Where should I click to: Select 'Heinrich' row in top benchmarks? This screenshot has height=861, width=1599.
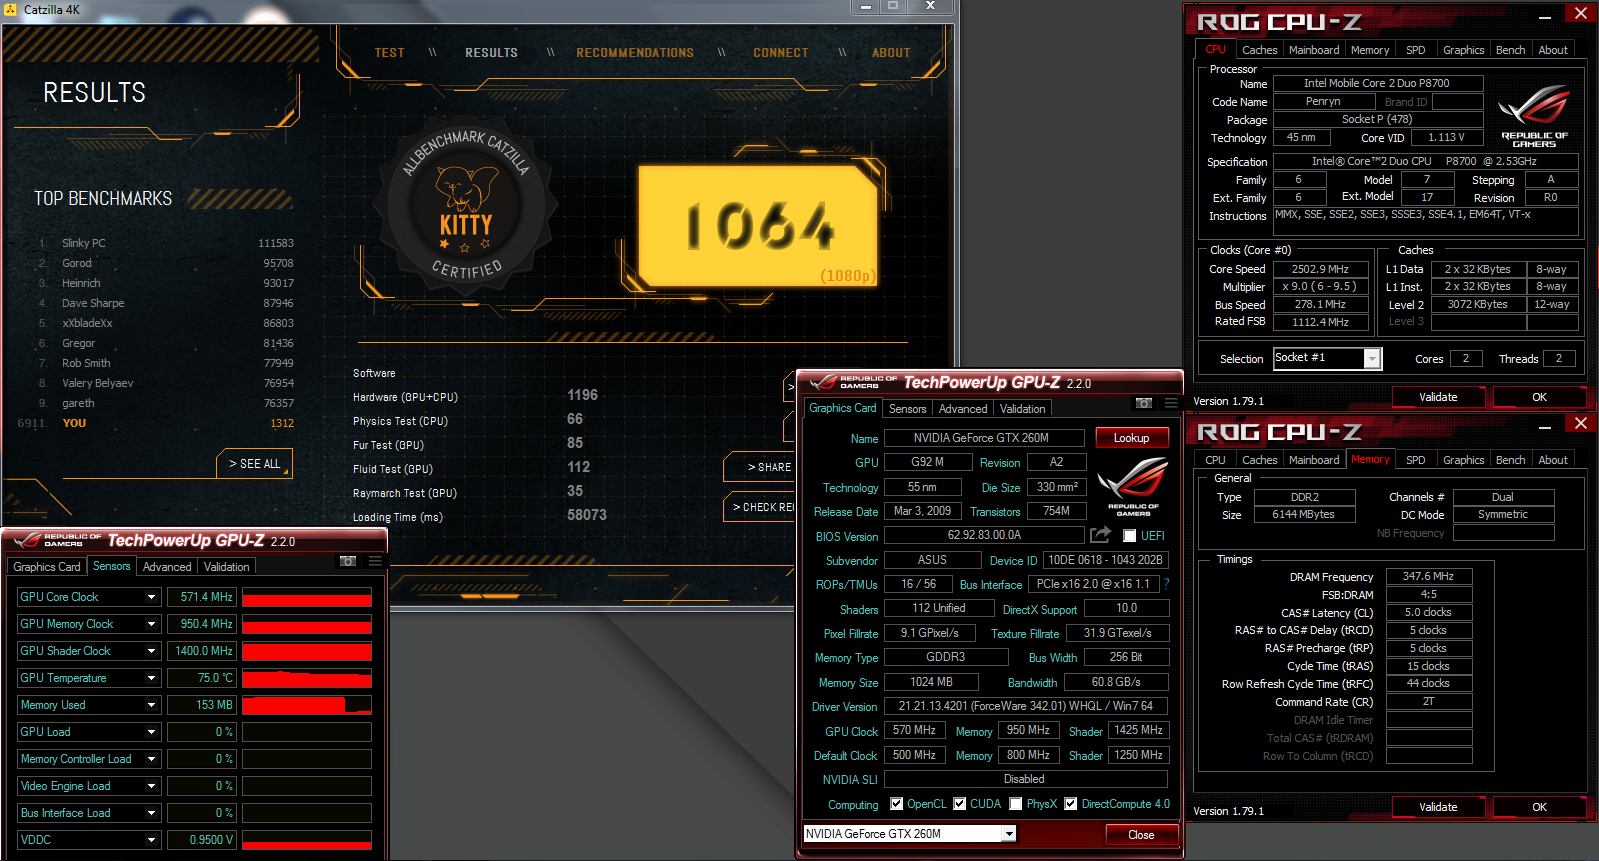tap(166, 283)
